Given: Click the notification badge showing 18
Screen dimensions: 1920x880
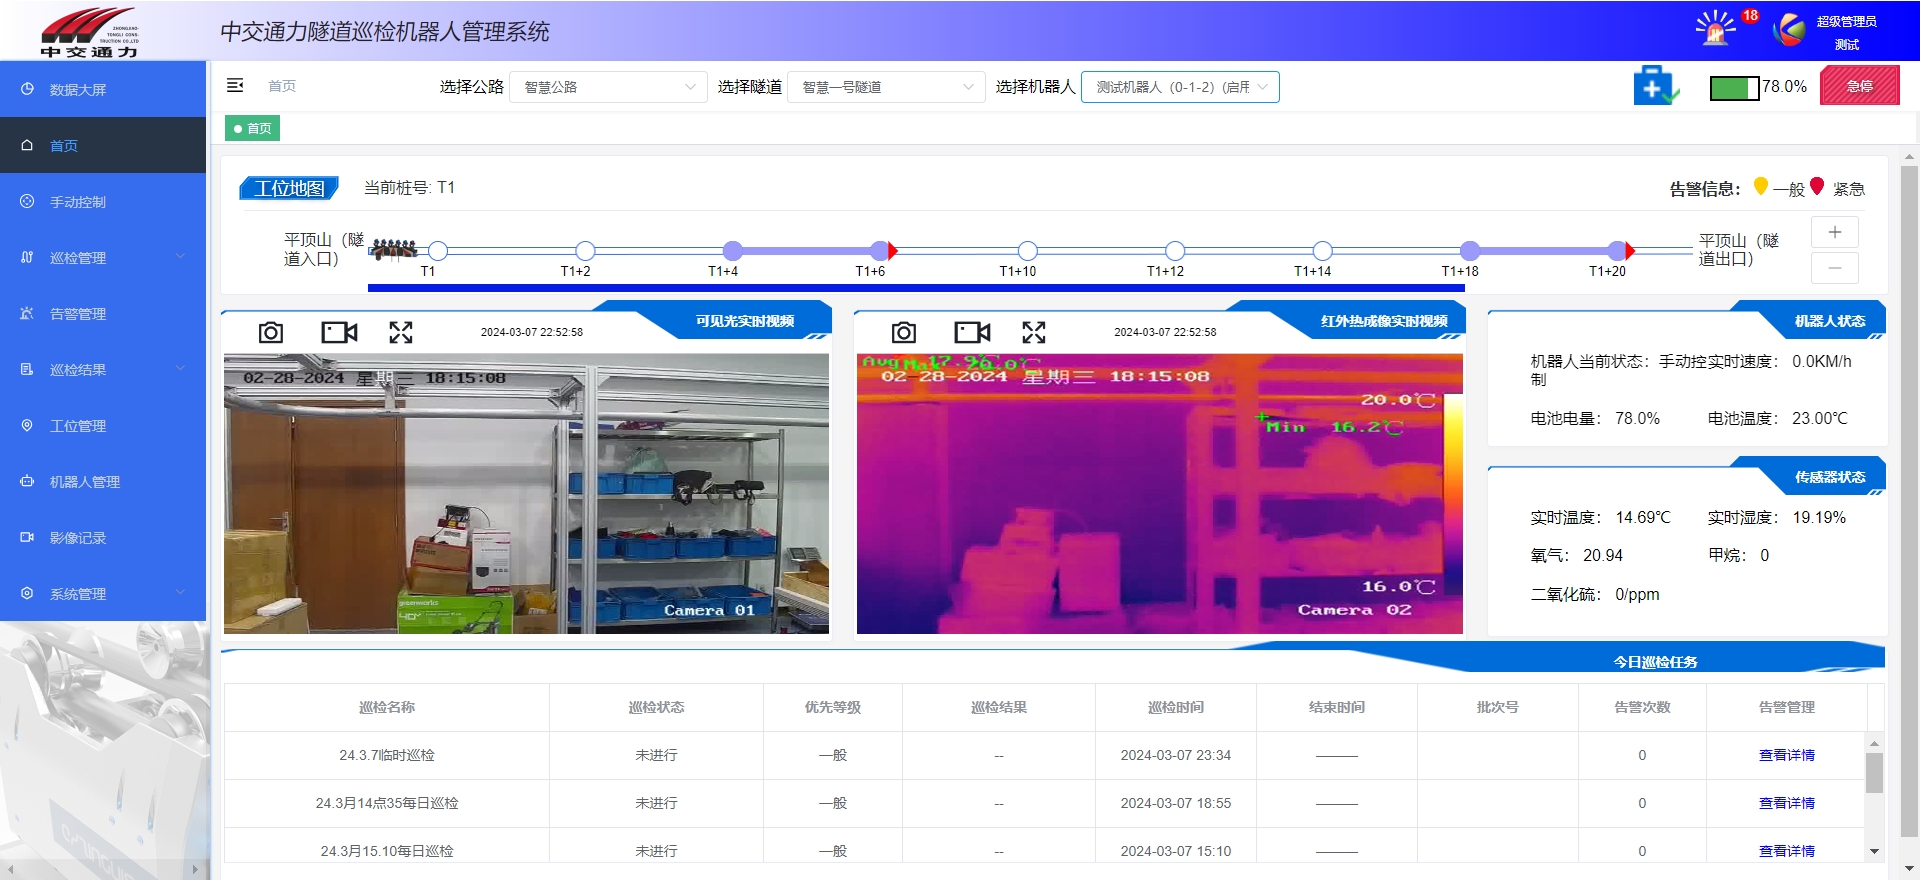Looking at the screenshot, I should (x=1750, y=15).
